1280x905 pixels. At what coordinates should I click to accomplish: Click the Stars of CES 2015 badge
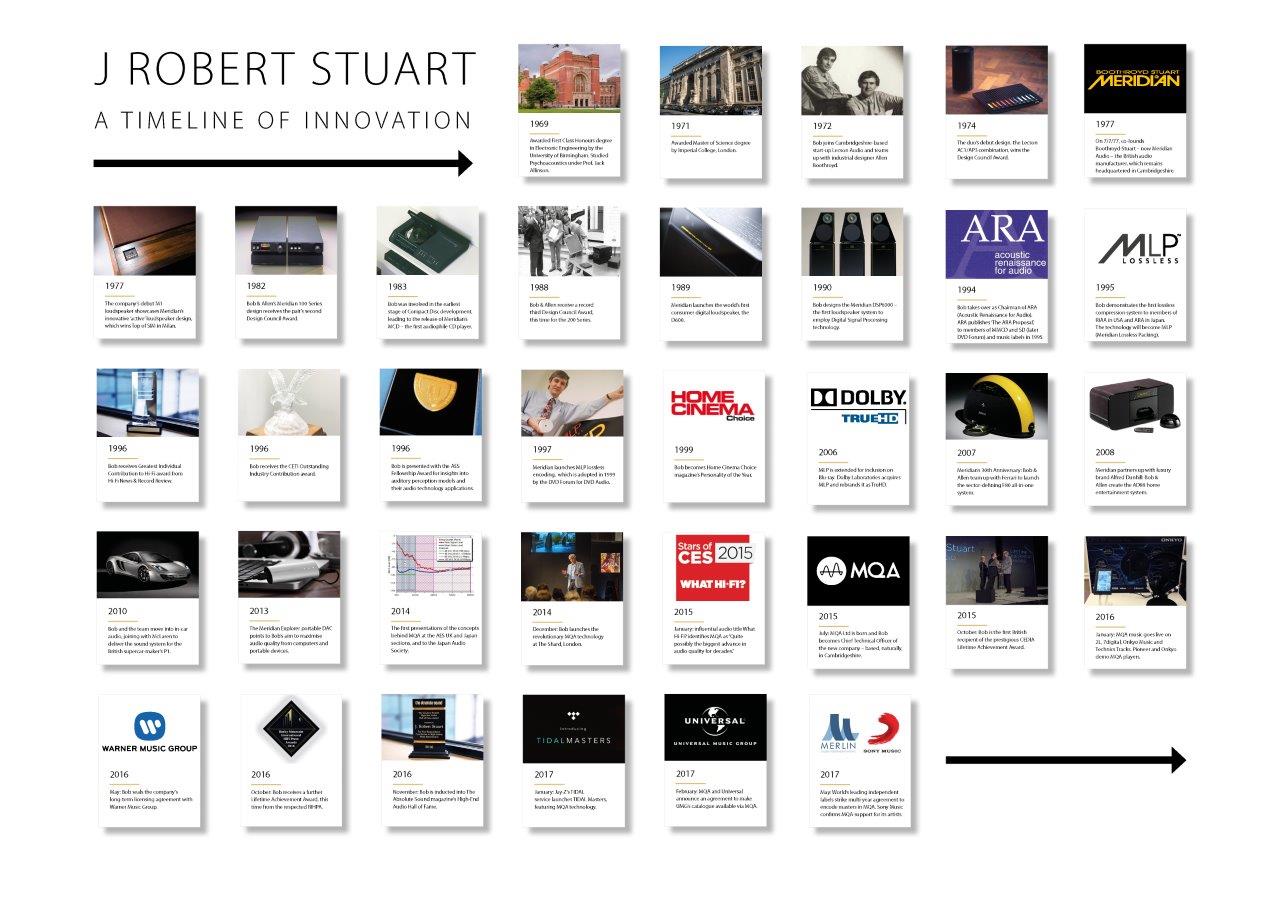coord(713,567)
